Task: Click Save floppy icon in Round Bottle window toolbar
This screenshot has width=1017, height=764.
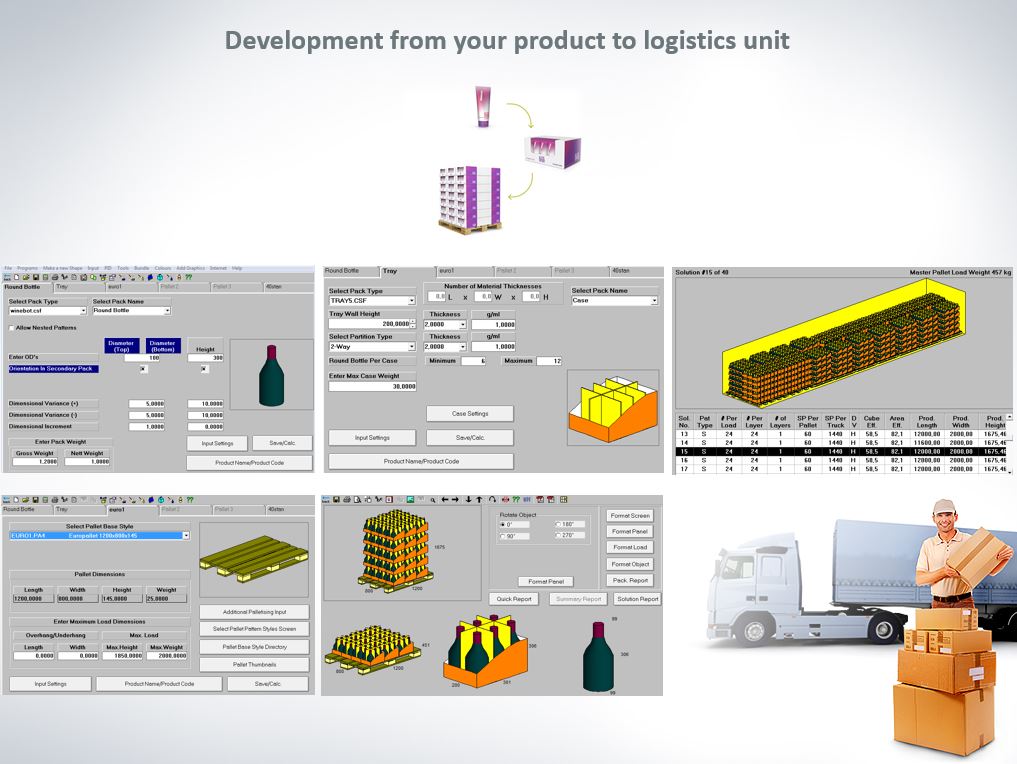Action: pyautogui.click(x=36, y=277)
